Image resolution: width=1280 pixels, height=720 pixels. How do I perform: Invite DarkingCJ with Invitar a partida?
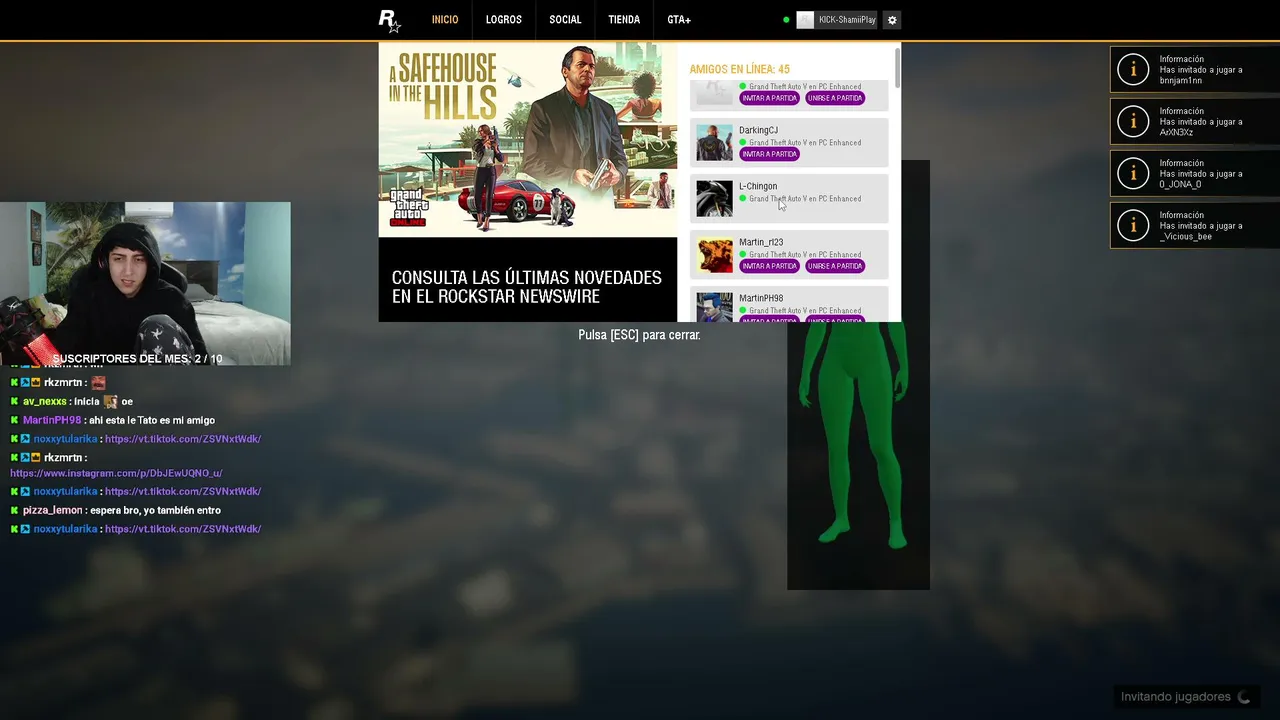tap(769, 154)
